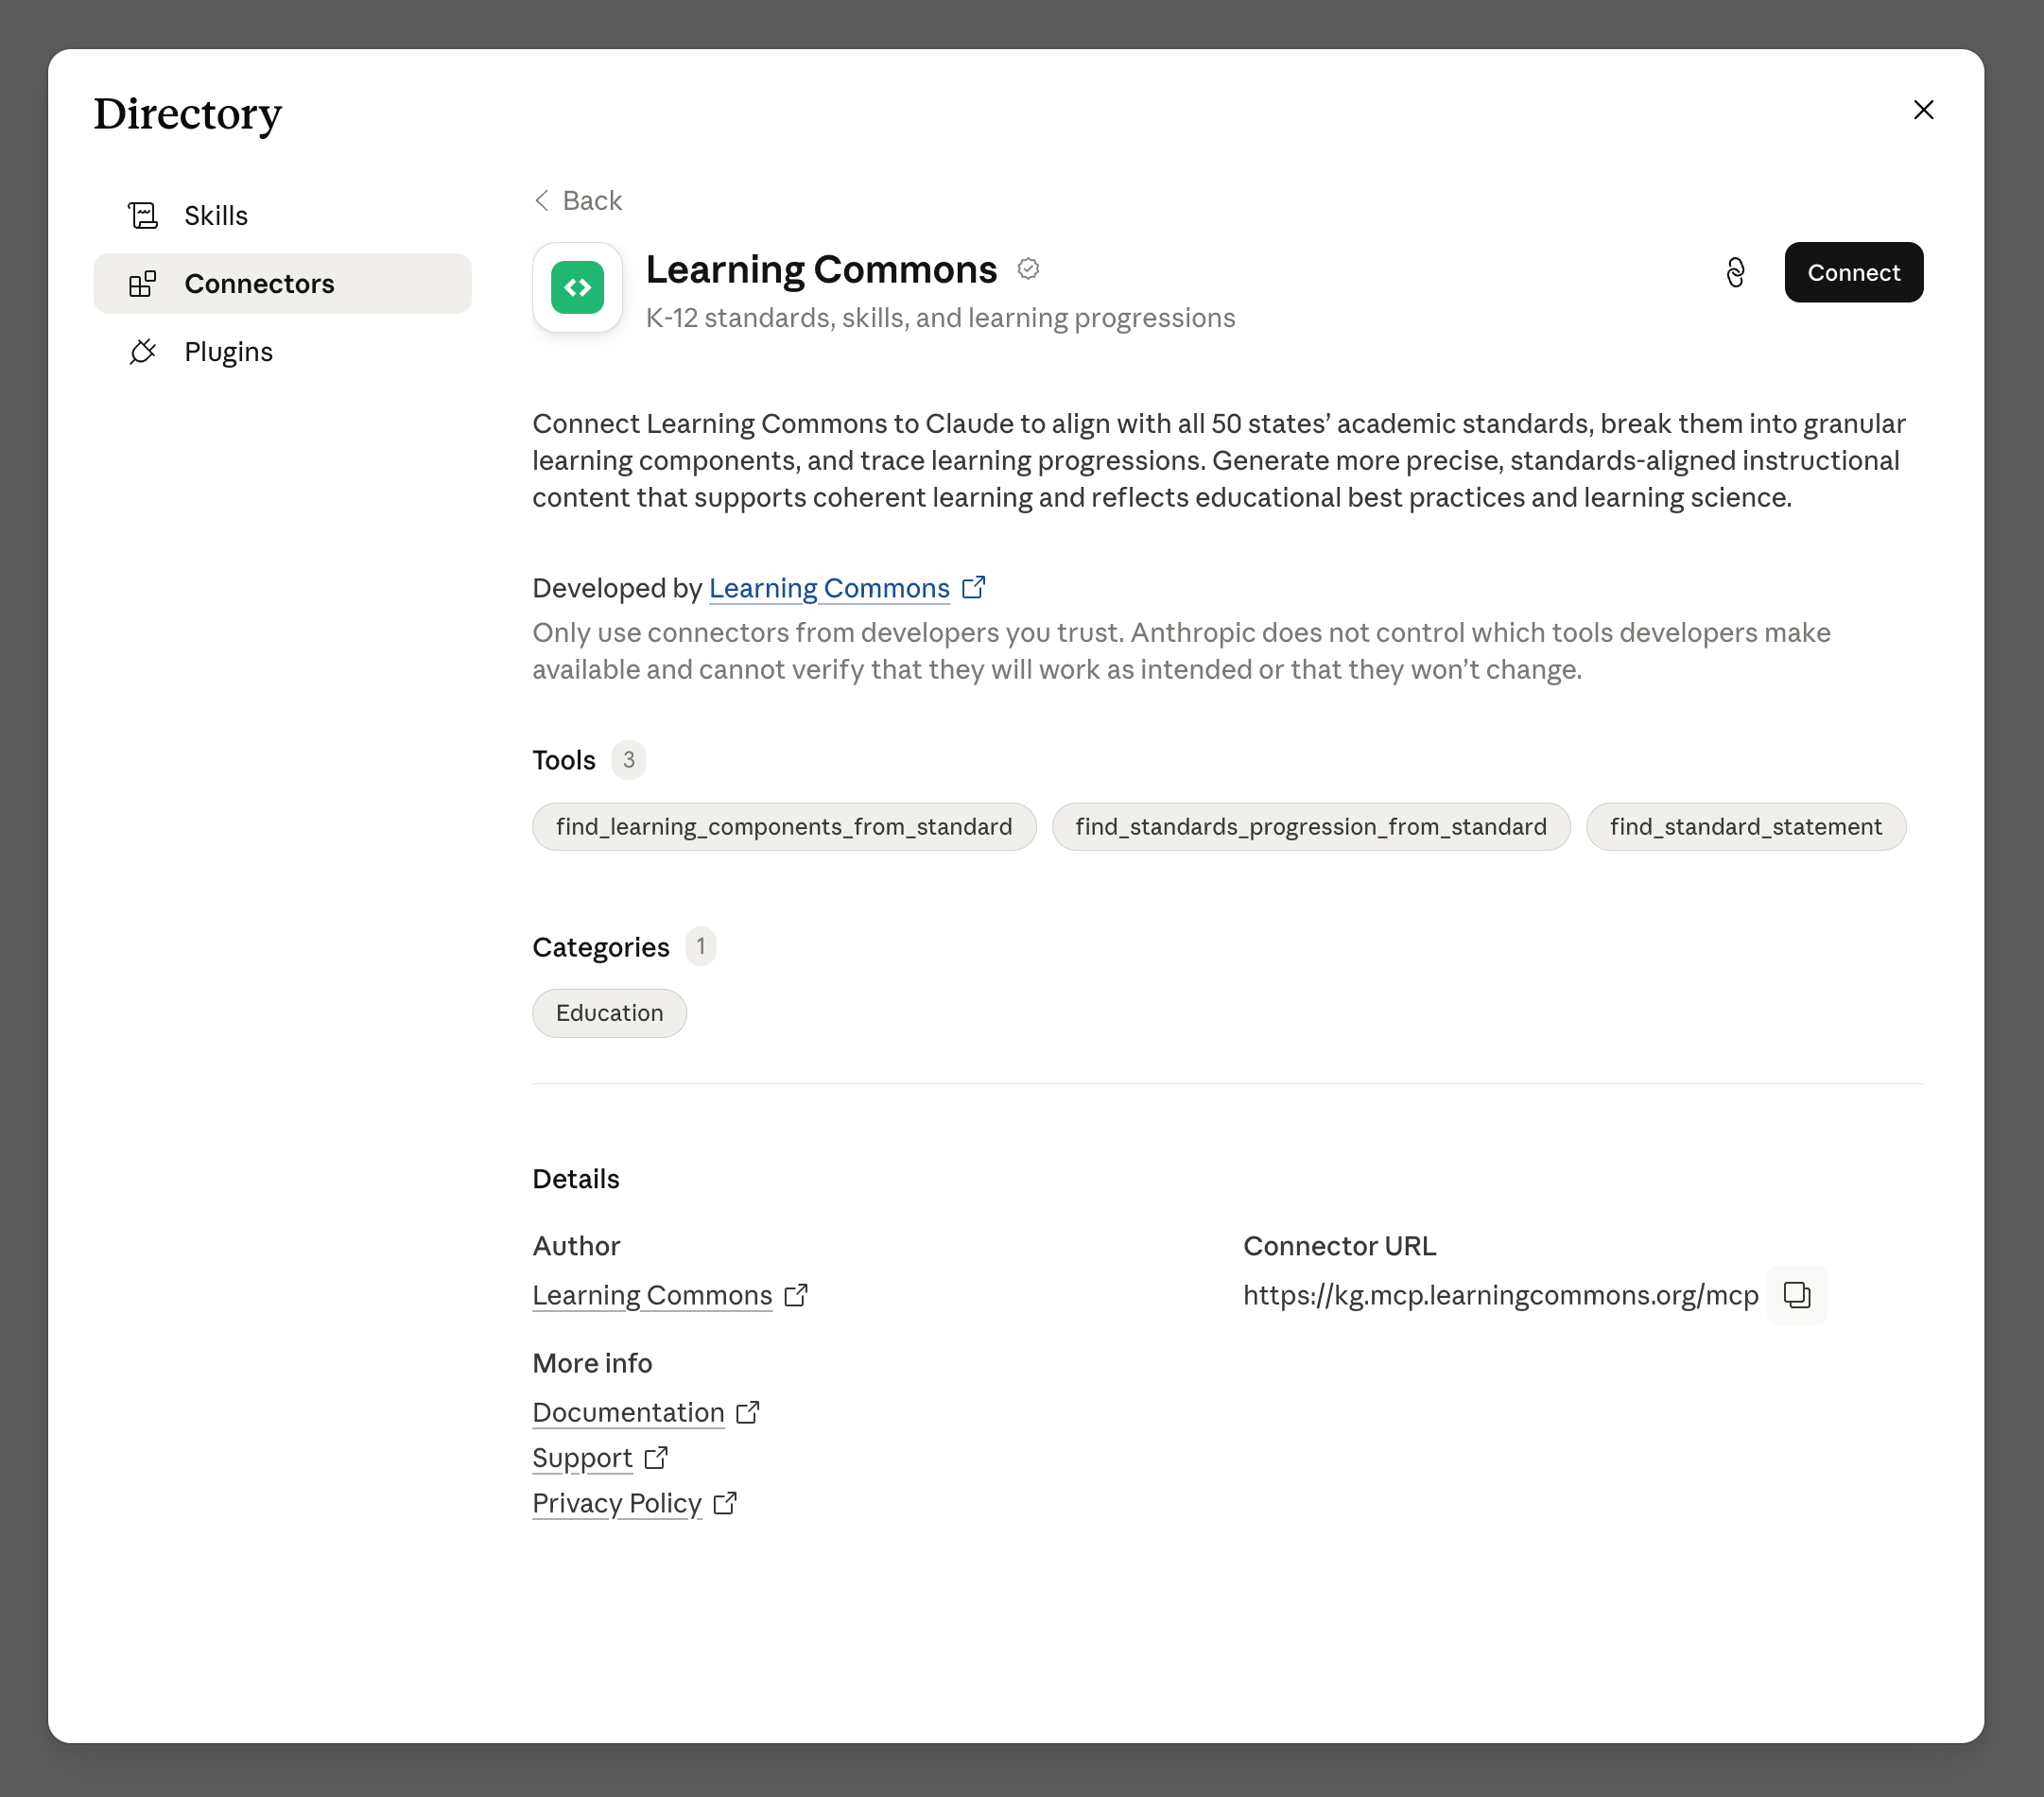Click the Education category chip
Viewport: 2044px width, 1797px height.
click(x=609, y=1014)
